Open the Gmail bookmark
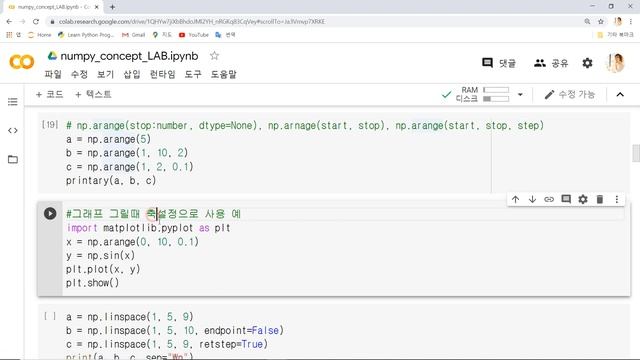This screenshot has width=640, height=360. pyautogui.click(x=133, y=35)
